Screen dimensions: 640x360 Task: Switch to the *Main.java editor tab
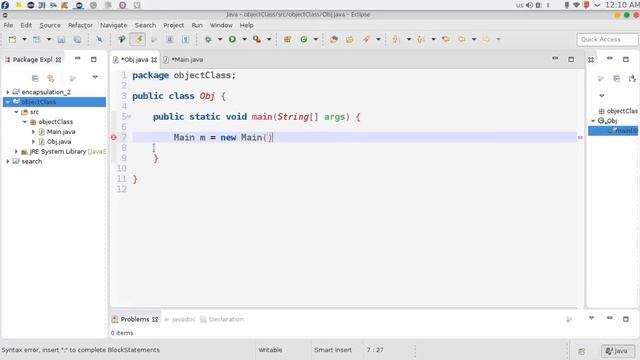click(183, 60)
